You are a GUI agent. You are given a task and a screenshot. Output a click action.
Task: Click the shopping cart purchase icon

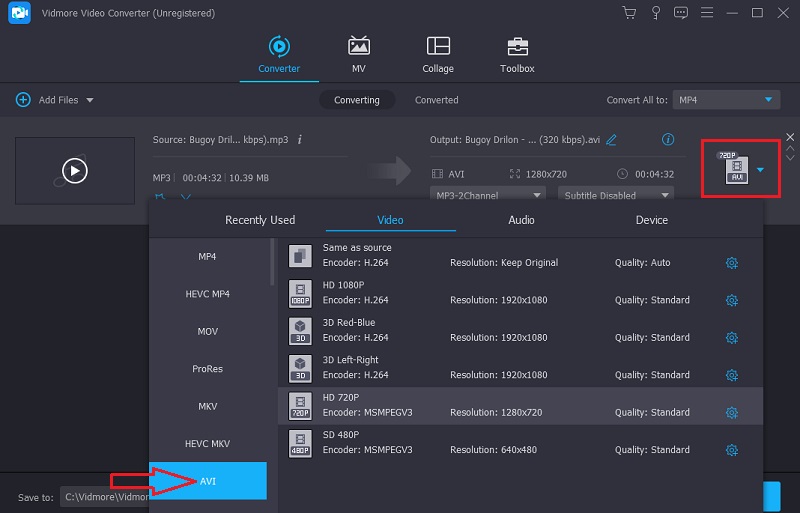click(x=629, y=13)
